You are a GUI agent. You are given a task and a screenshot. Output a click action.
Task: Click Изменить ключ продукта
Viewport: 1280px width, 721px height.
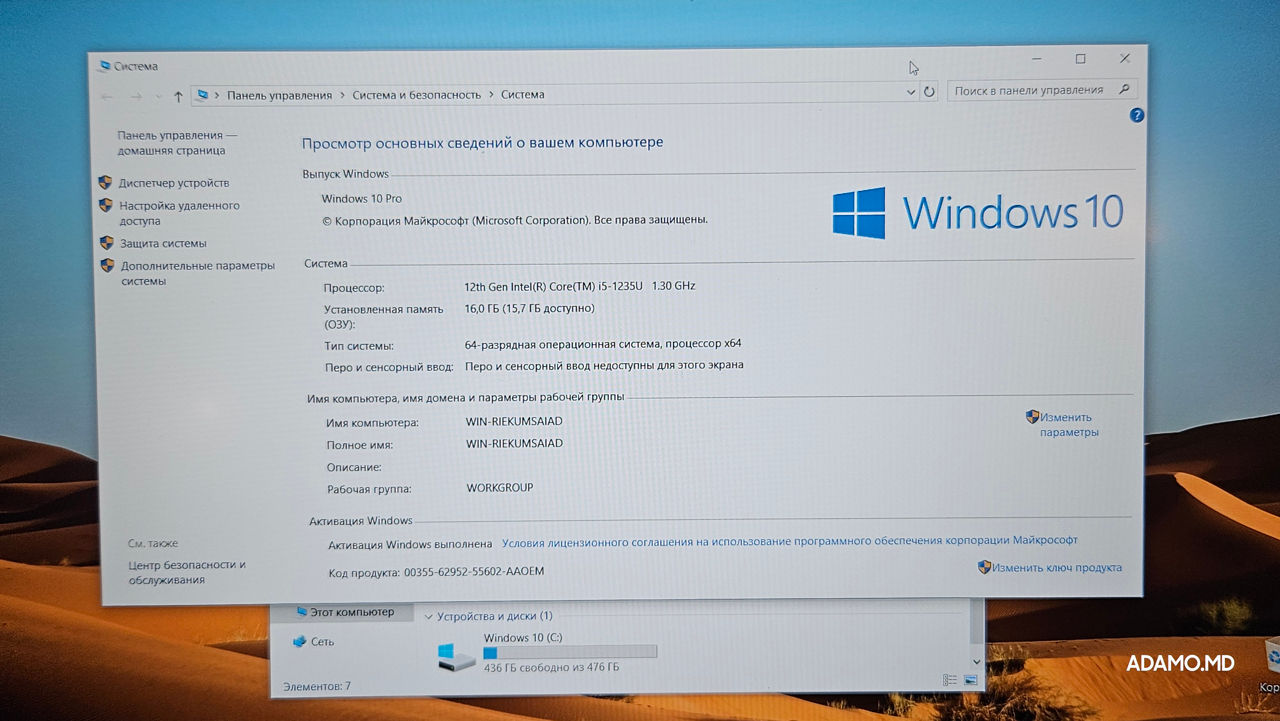[1057, 568]
